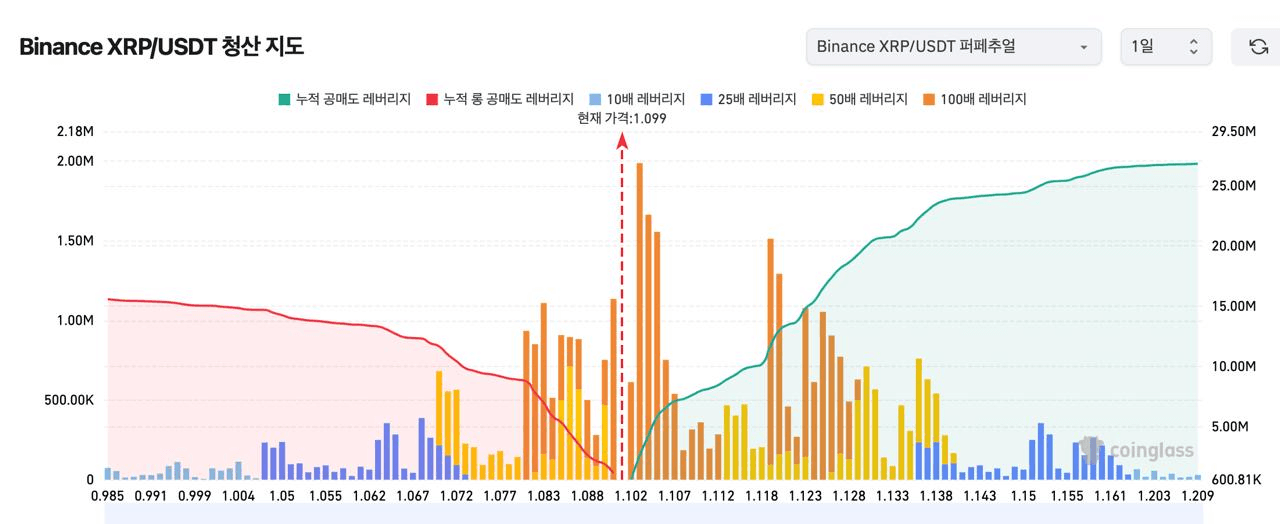
Task: Click the refresh icon button
Action: tap(1258, 46)
